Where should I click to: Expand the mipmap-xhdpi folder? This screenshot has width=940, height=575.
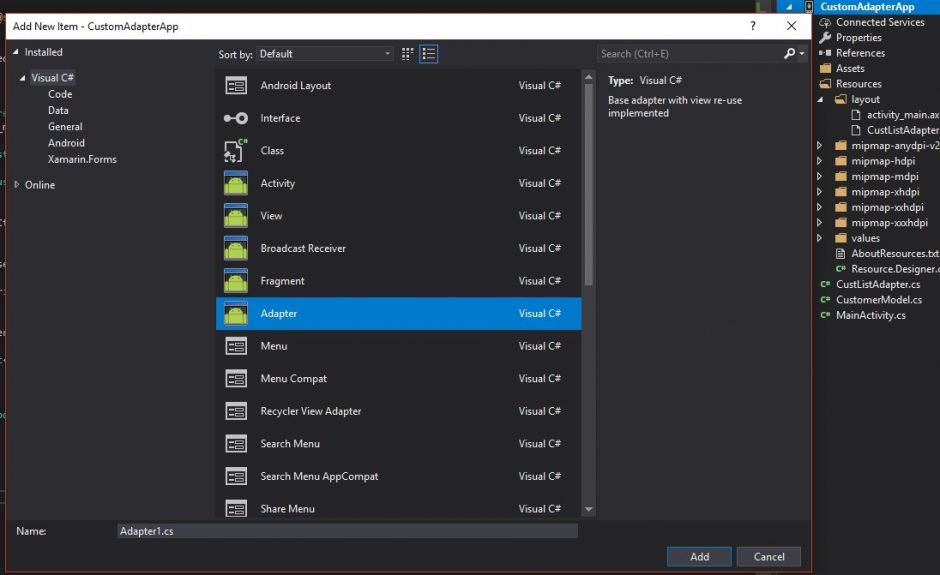(x=820, y=192)
